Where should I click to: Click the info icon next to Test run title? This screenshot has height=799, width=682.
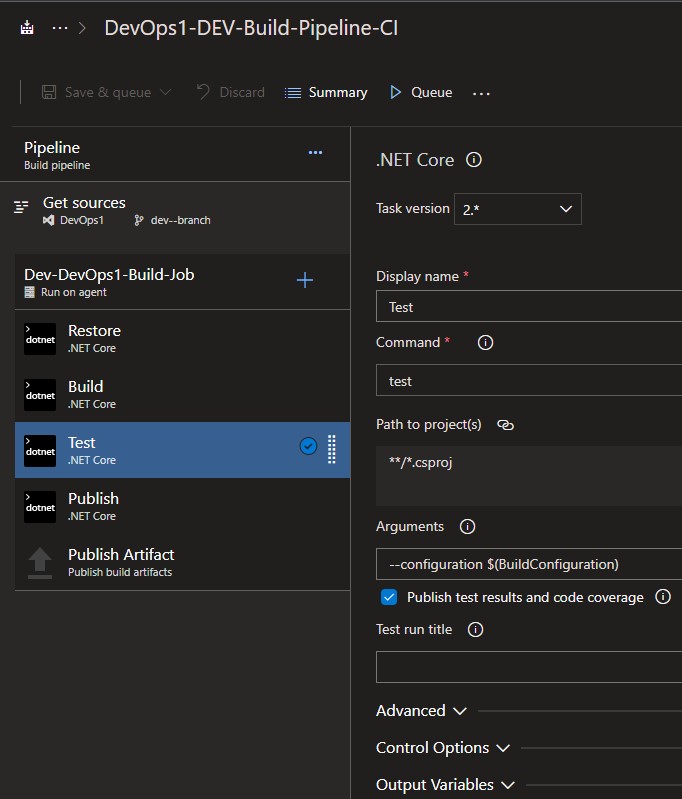(476, 630)
